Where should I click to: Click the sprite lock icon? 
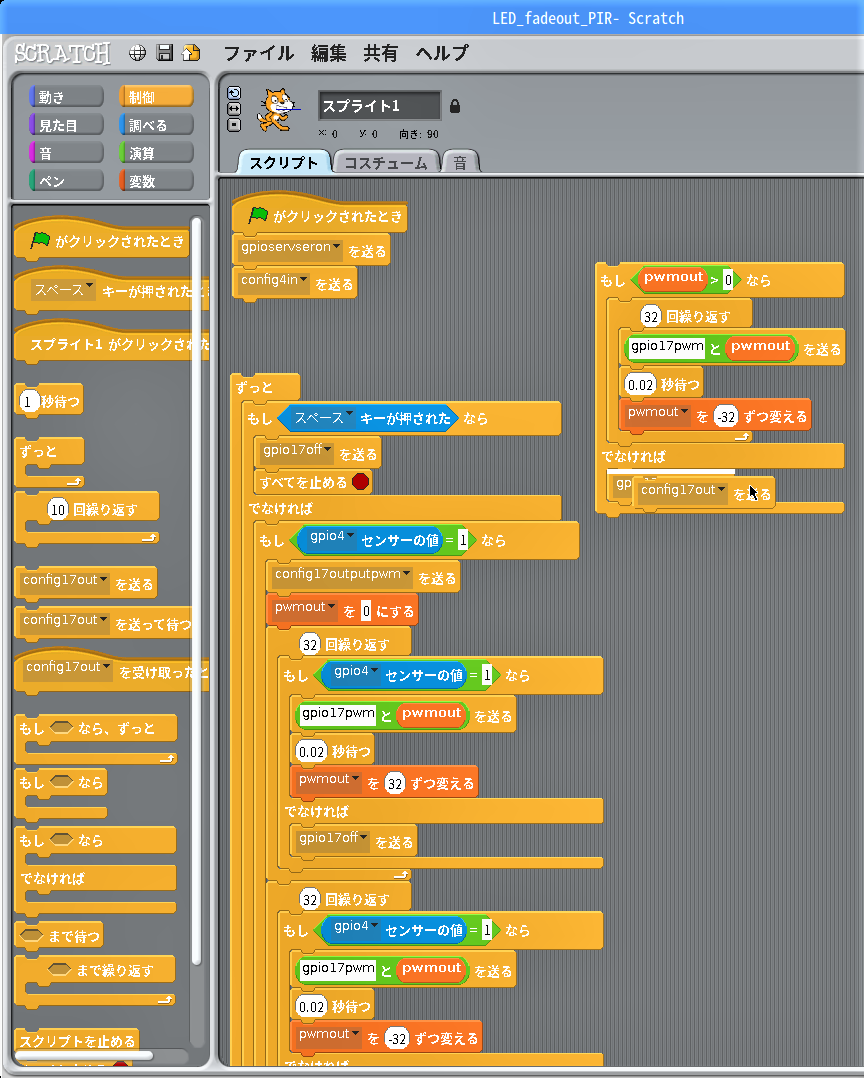[x=454, y=106]
